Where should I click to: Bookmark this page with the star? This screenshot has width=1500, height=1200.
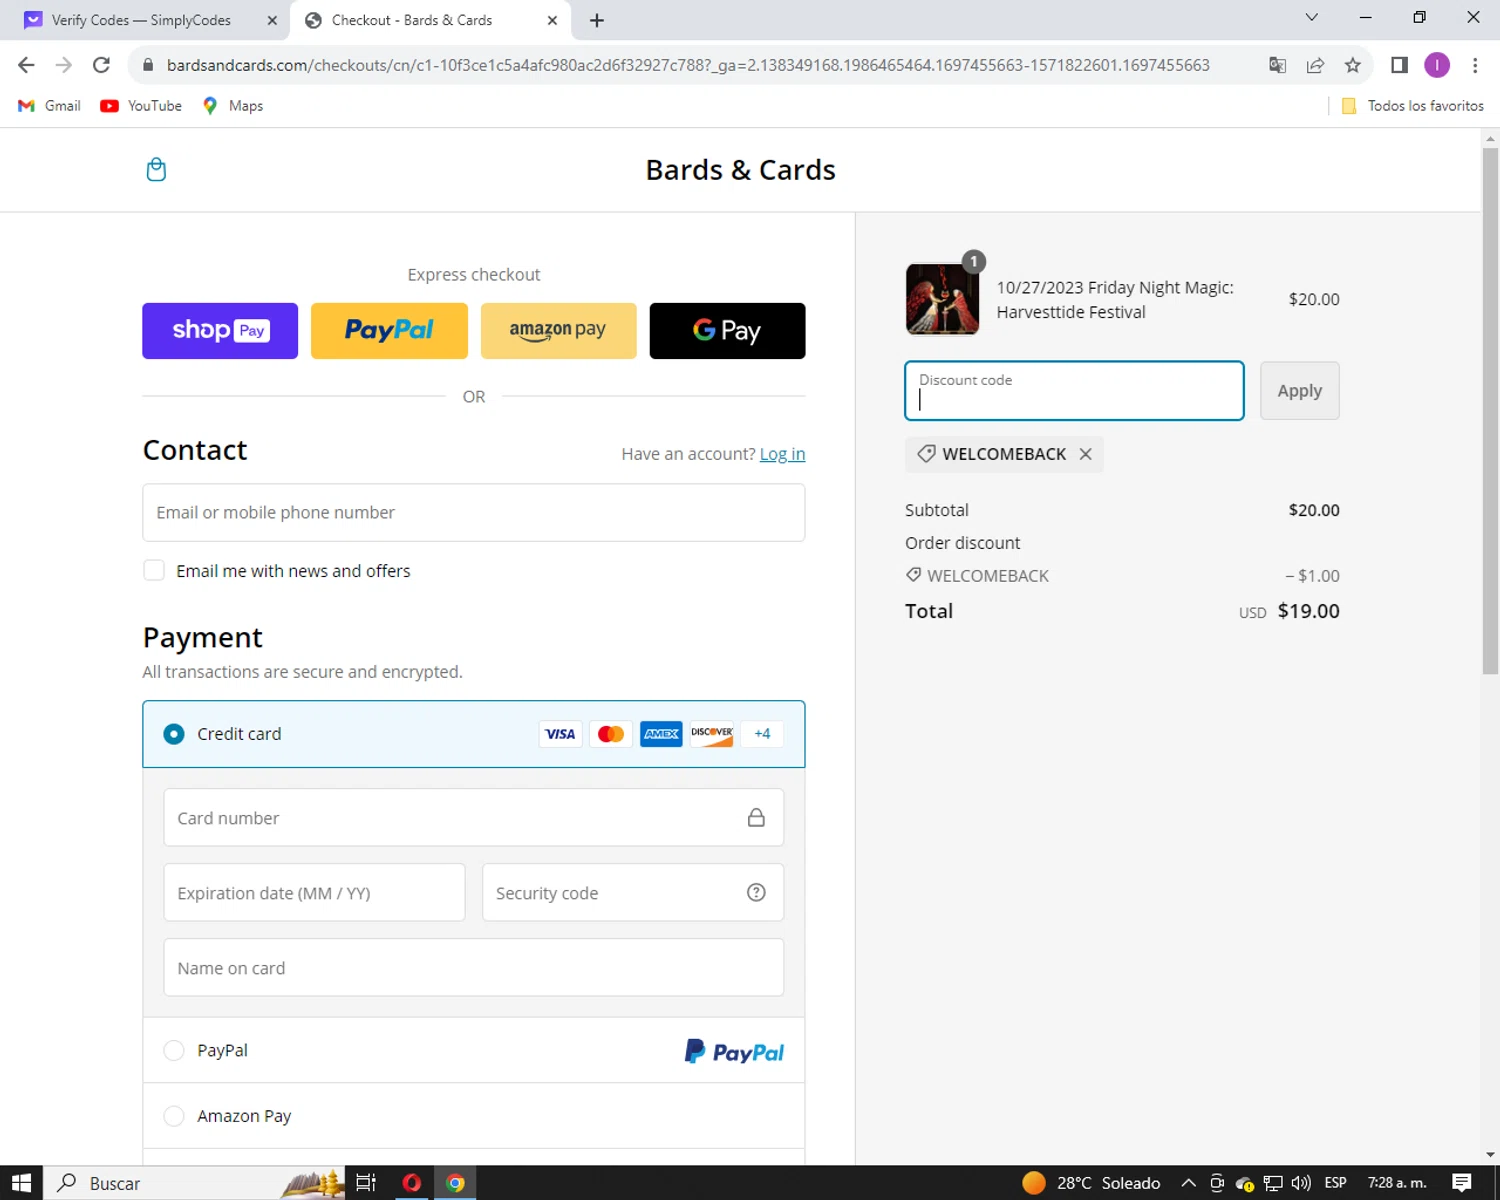coord(1352,65)
